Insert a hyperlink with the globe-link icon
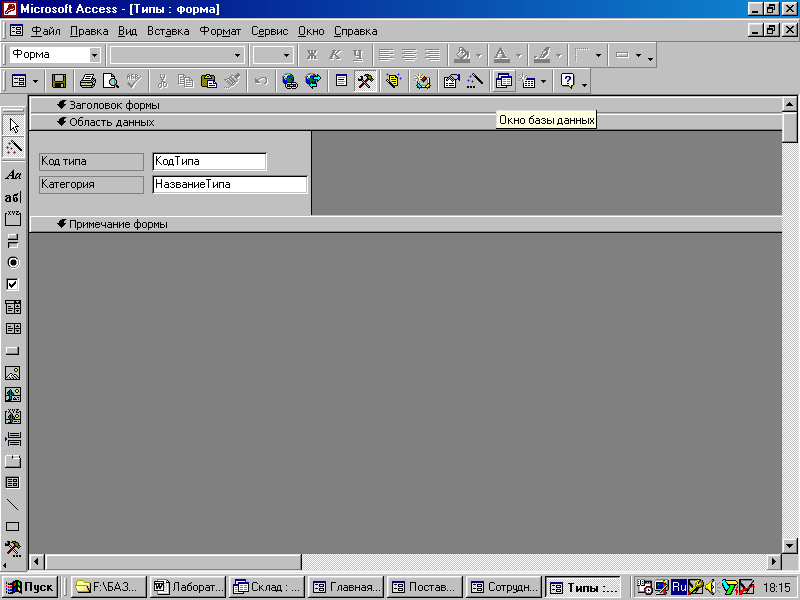Viewport: 800px width, 600px height. pyautogui.click(x=290, y=81)
